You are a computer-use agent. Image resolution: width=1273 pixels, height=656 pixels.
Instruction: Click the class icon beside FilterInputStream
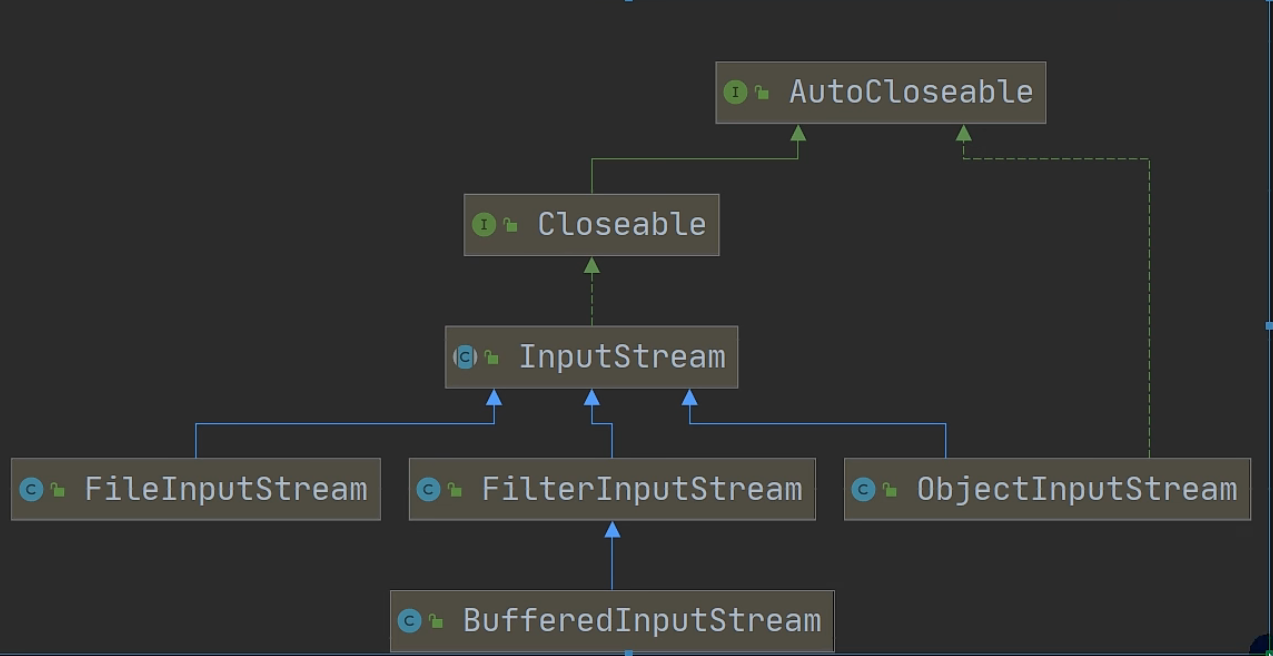(x=428, y=490)
